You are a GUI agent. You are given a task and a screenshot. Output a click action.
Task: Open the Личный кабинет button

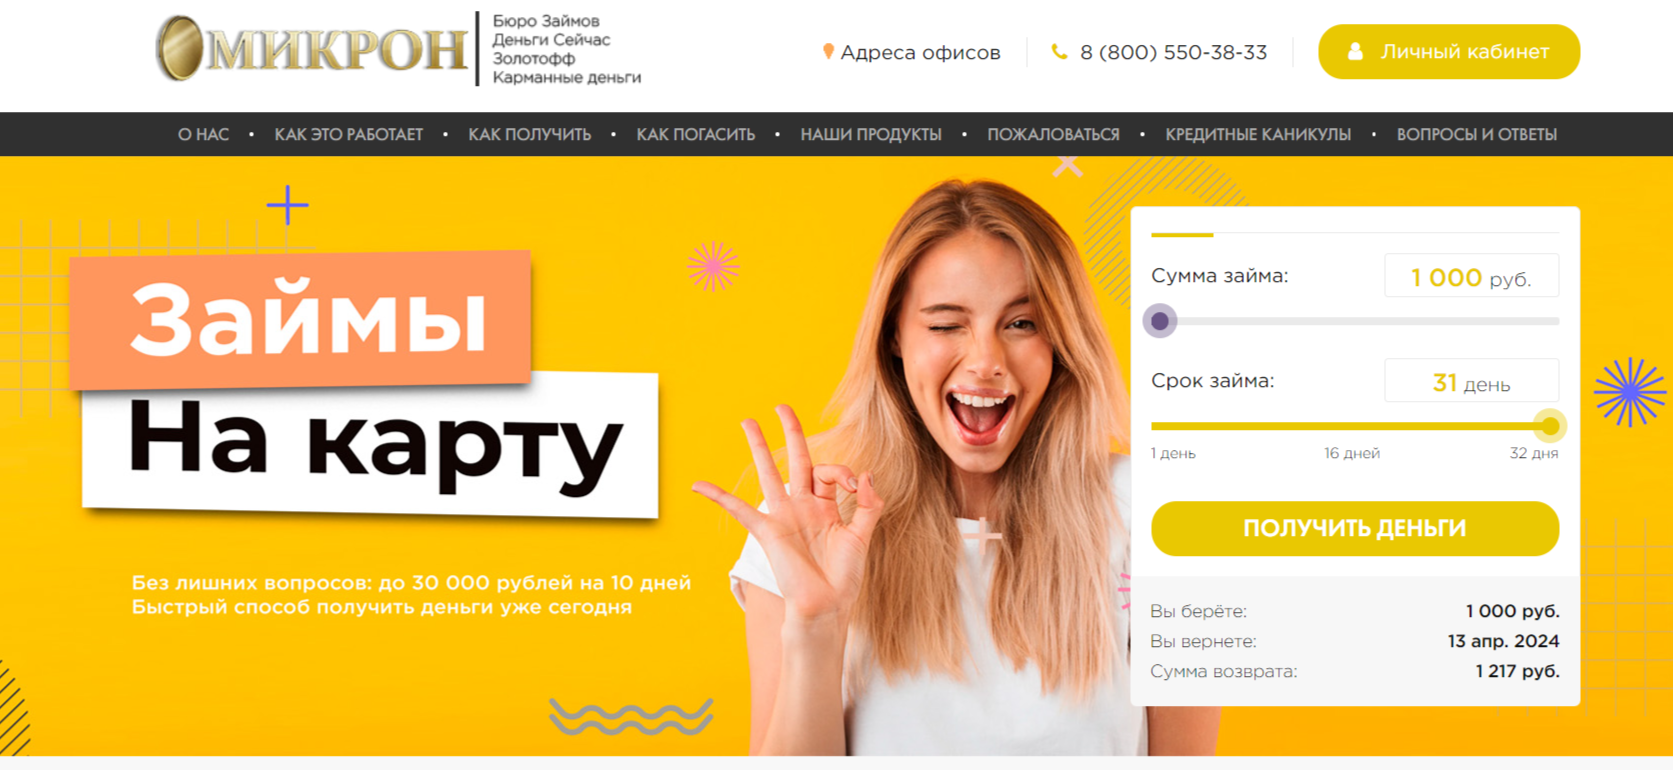pyautogui.click(x=1449, y=52)
